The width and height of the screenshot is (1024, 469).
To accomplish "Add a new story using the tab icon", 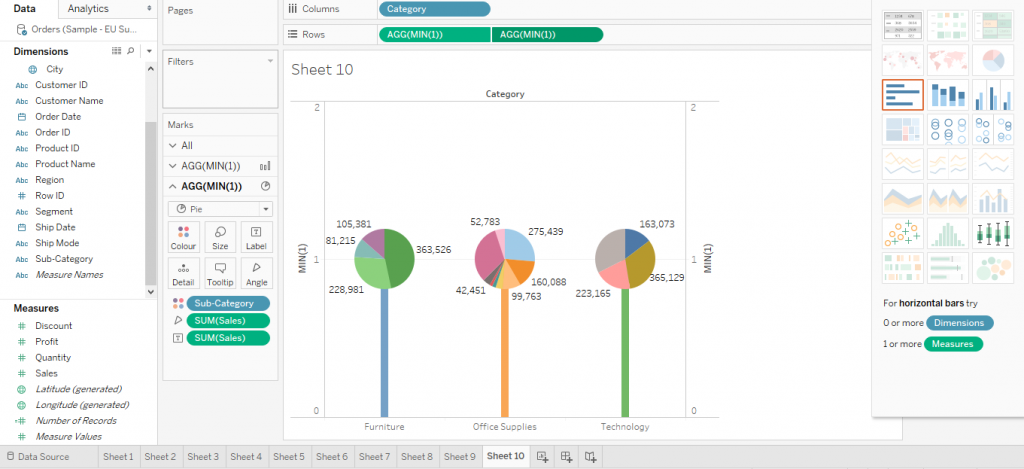I will point(590,457).
